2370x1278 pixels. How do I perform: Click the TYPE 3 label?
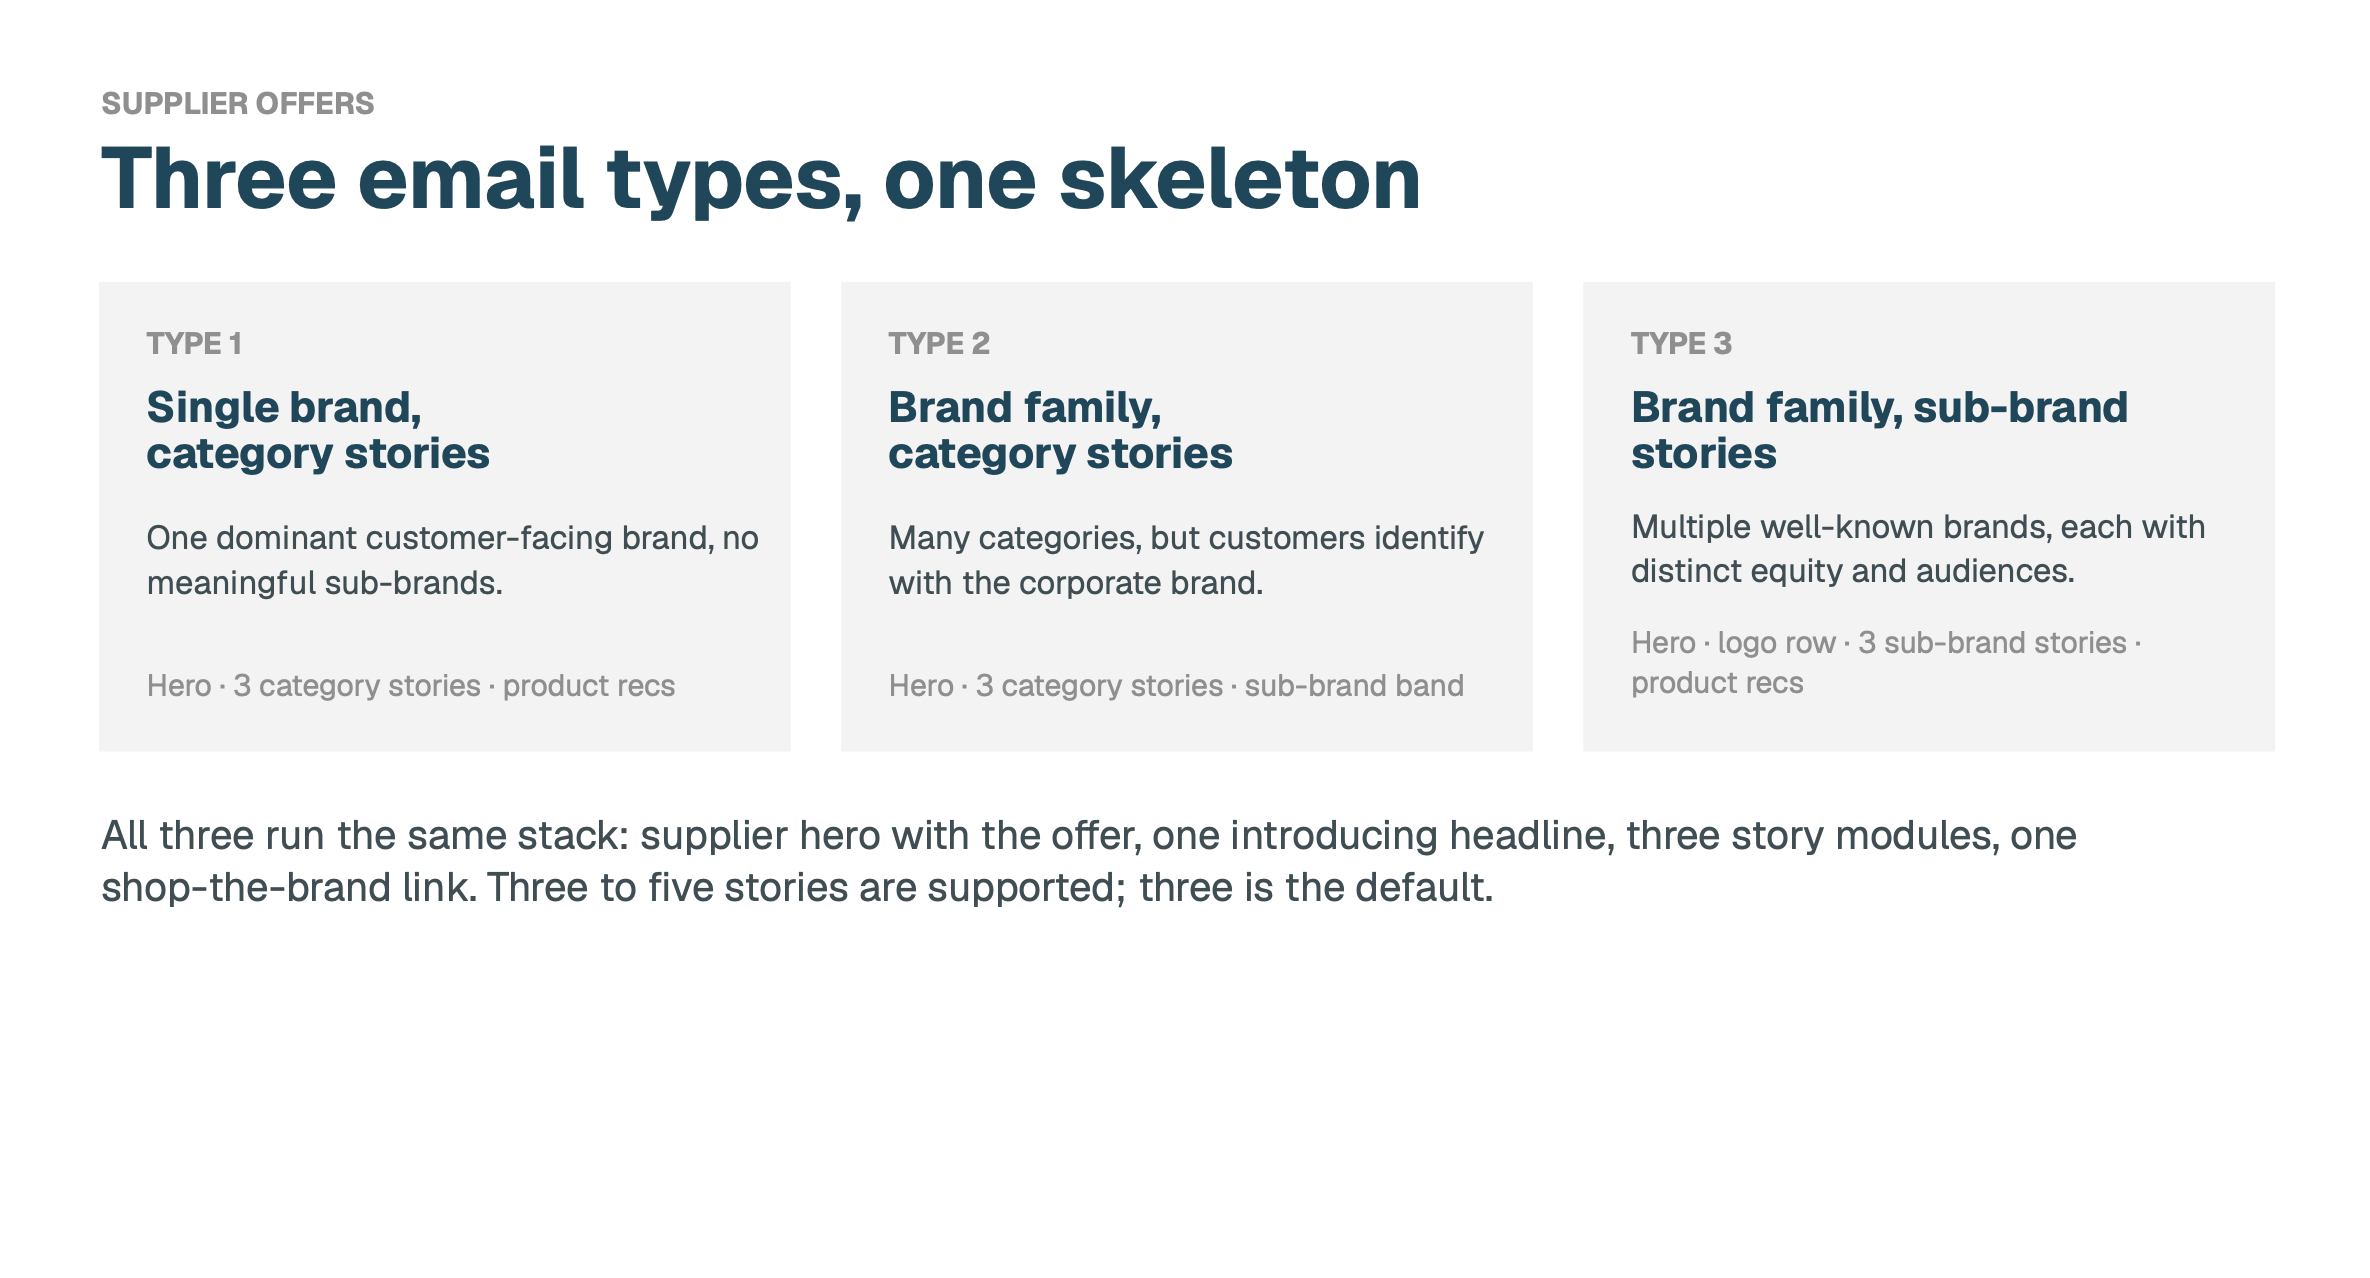tap(1681, 343)
